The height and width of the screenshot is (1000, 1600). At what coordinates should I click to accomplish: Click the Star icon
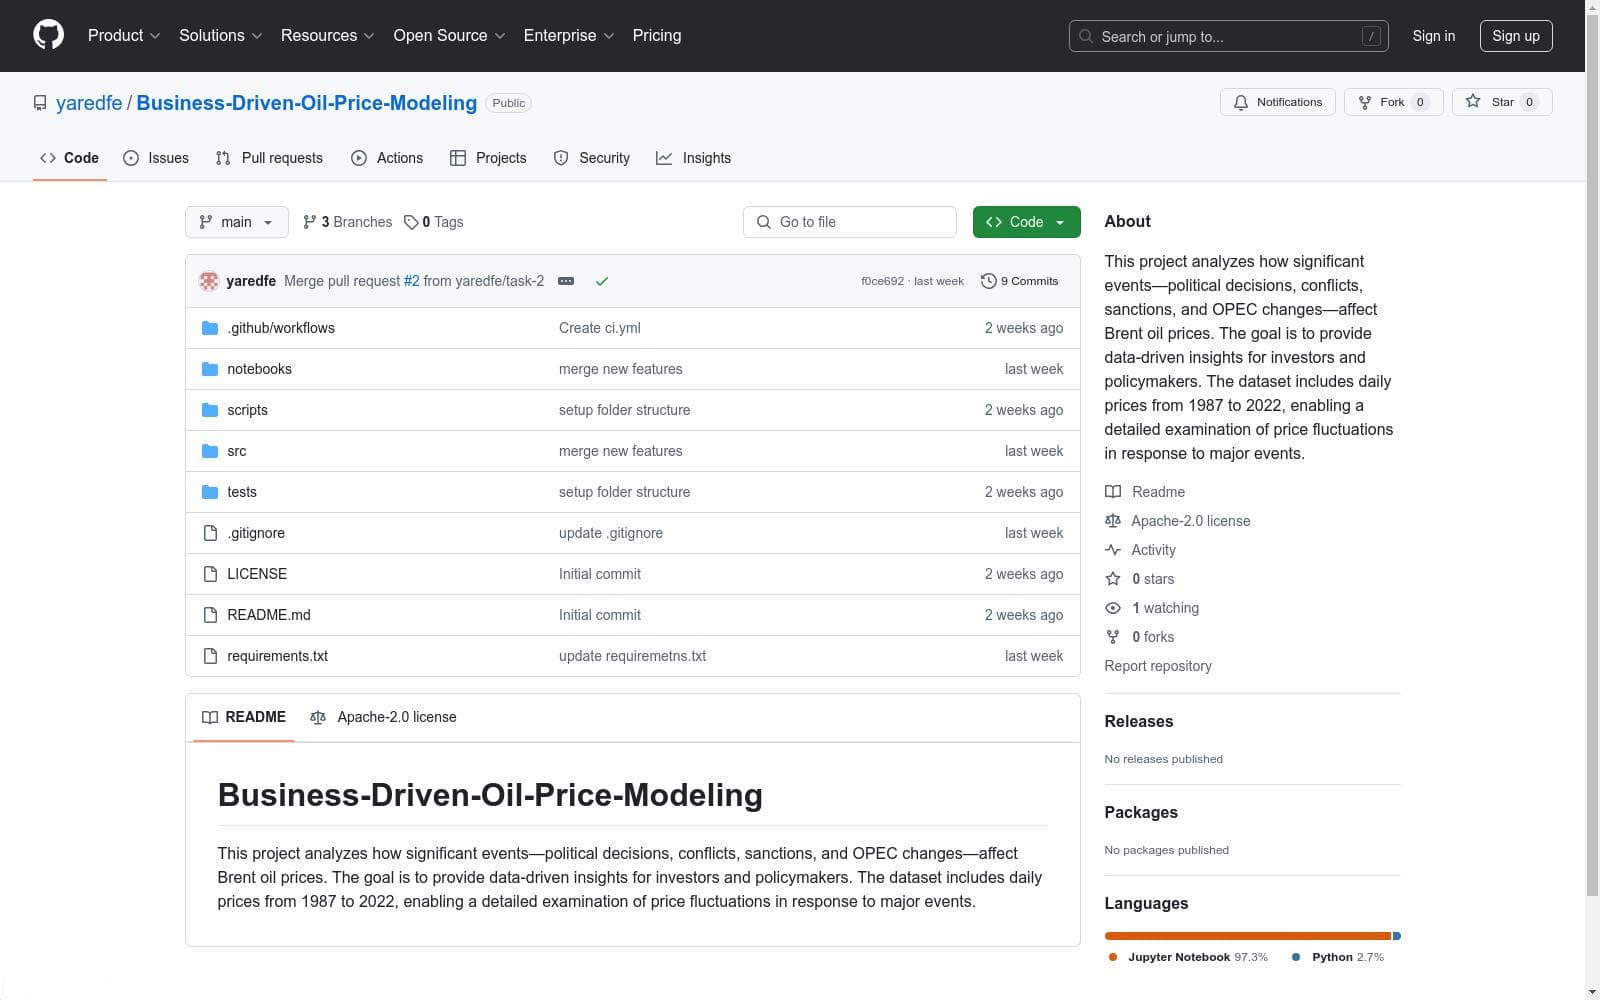pos(1473,101)
